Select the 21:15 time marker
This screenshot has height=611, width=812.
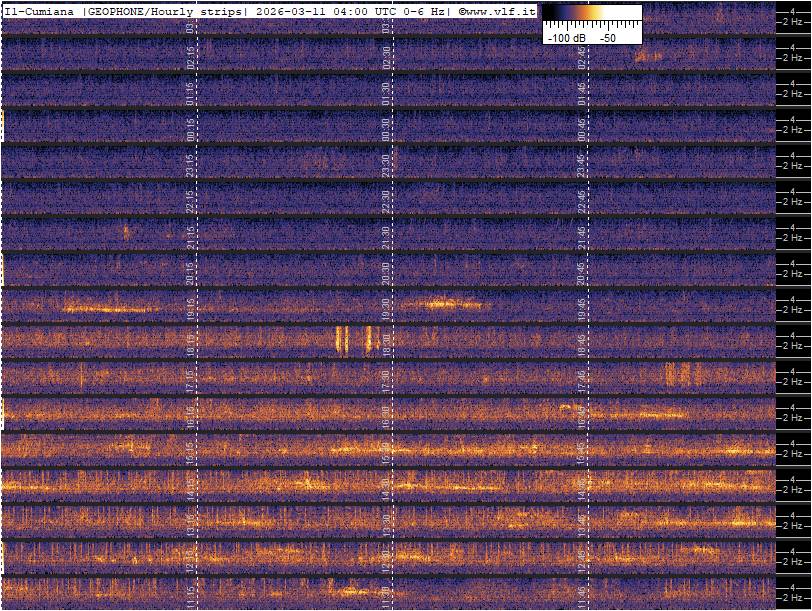(x=190, y=238)
